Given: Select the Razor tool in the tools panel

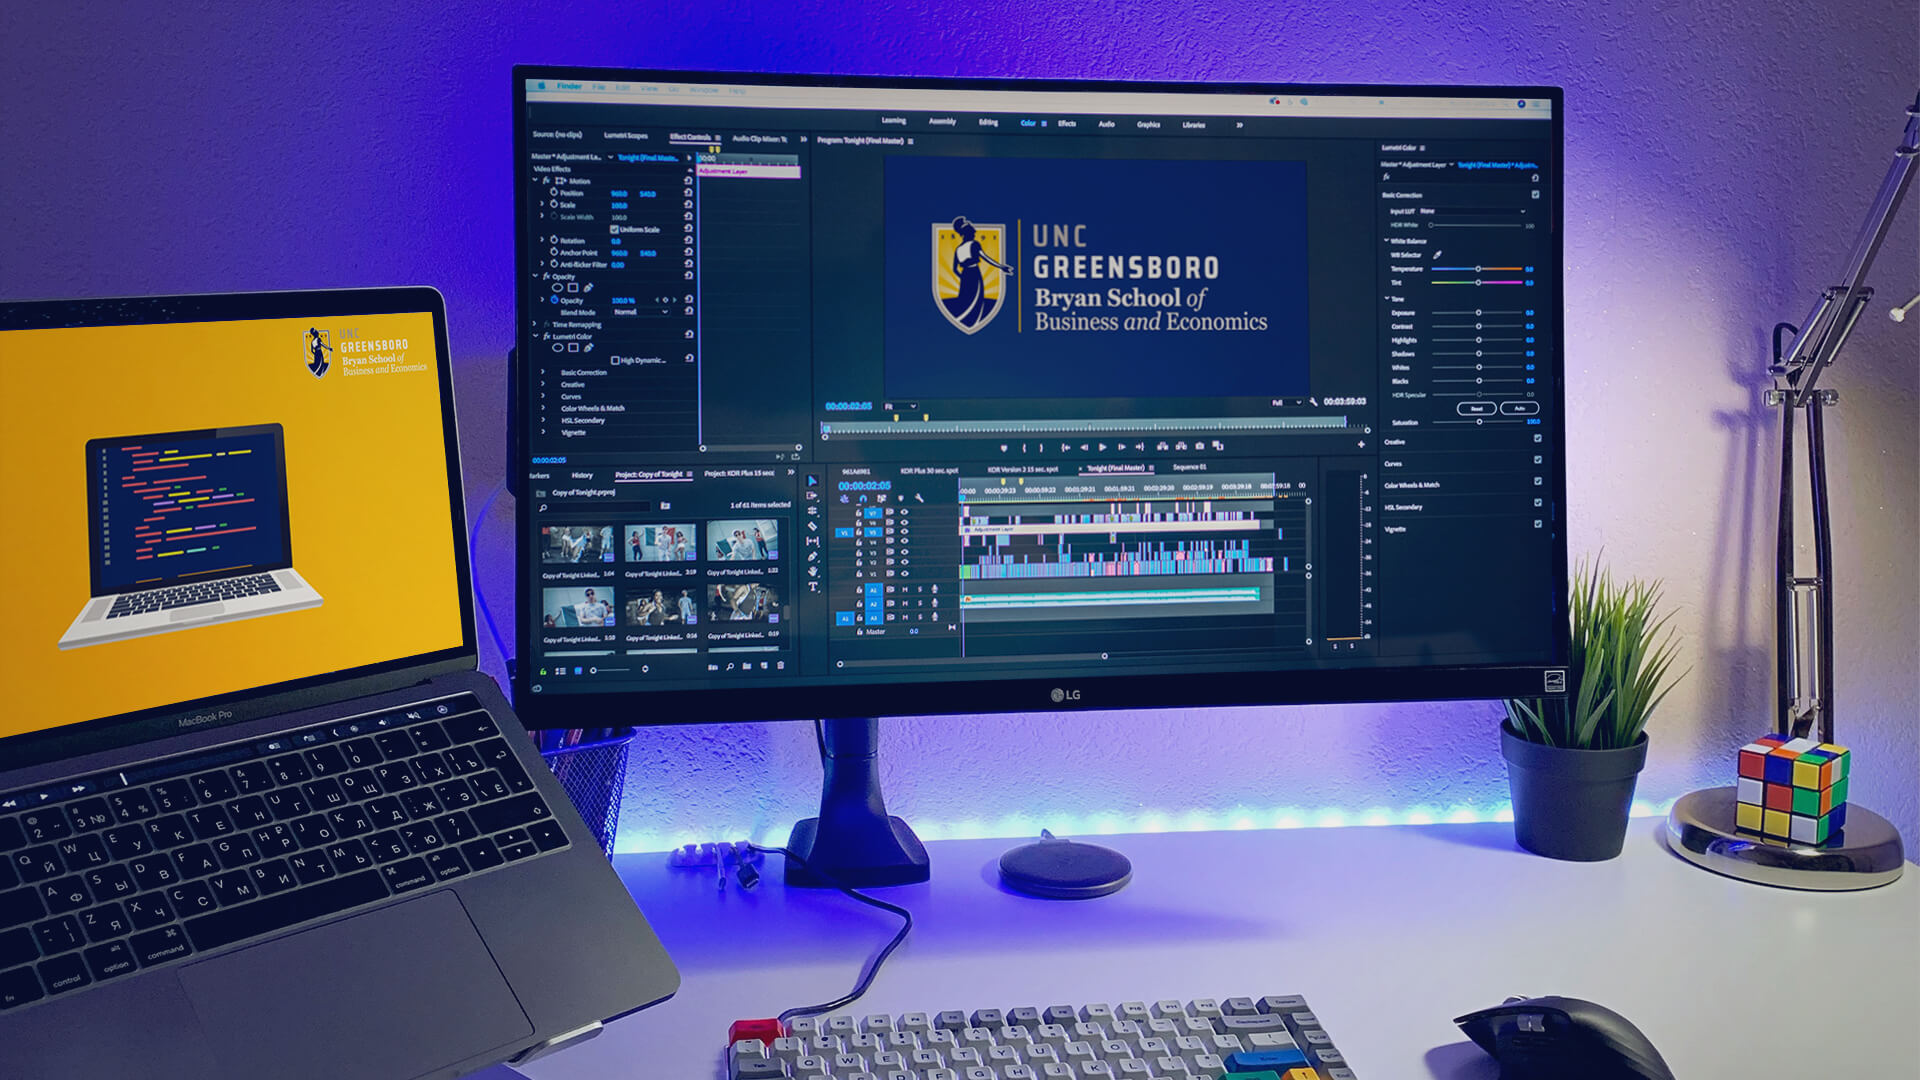Looking at the screenshot, I should (812, 526).
